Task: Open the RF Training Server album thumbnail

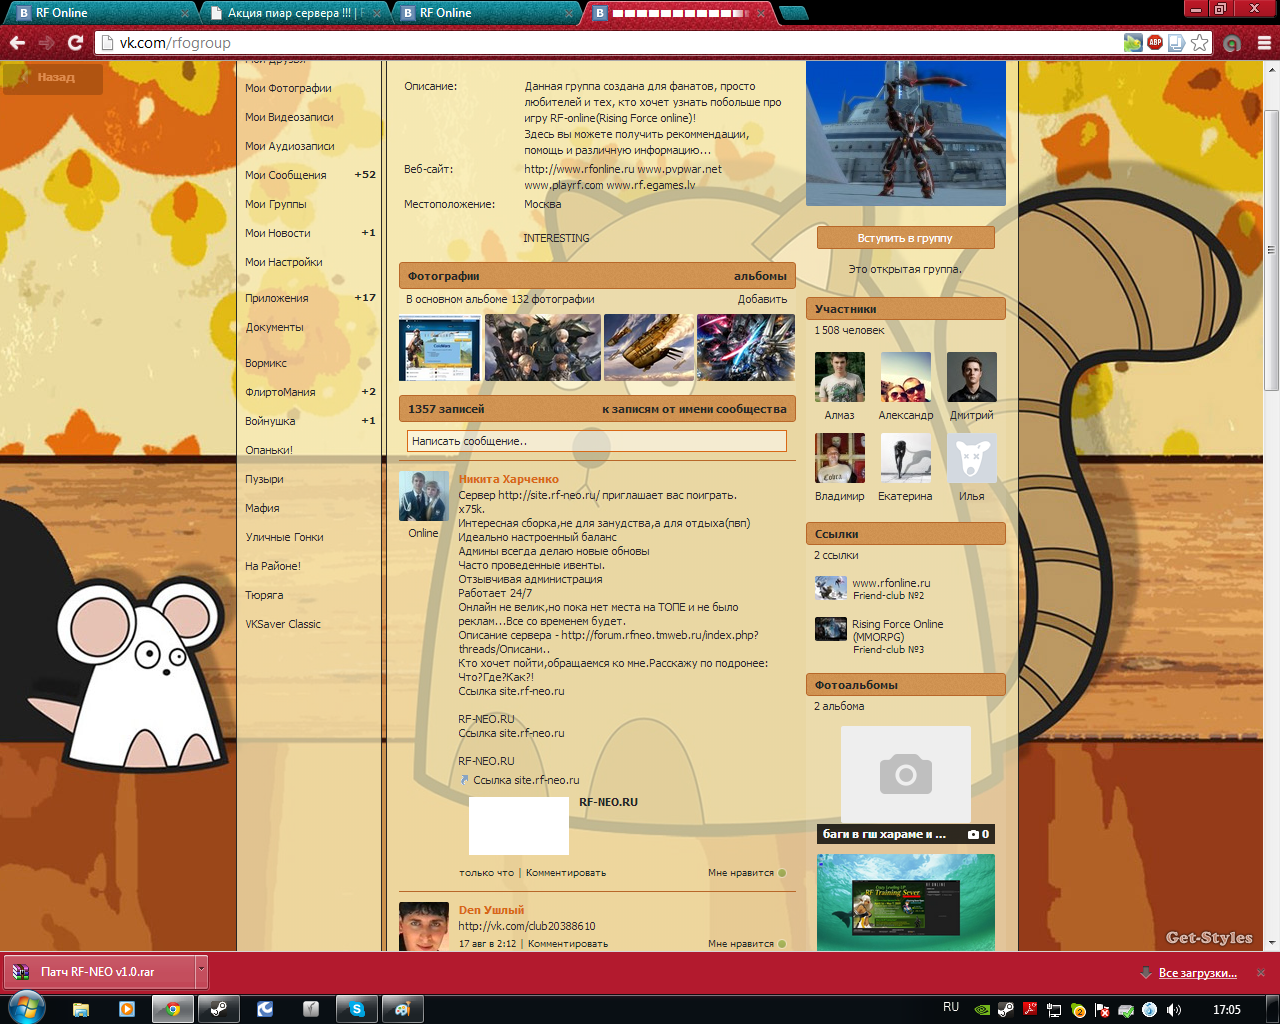Action: click(x=906, y=902)
